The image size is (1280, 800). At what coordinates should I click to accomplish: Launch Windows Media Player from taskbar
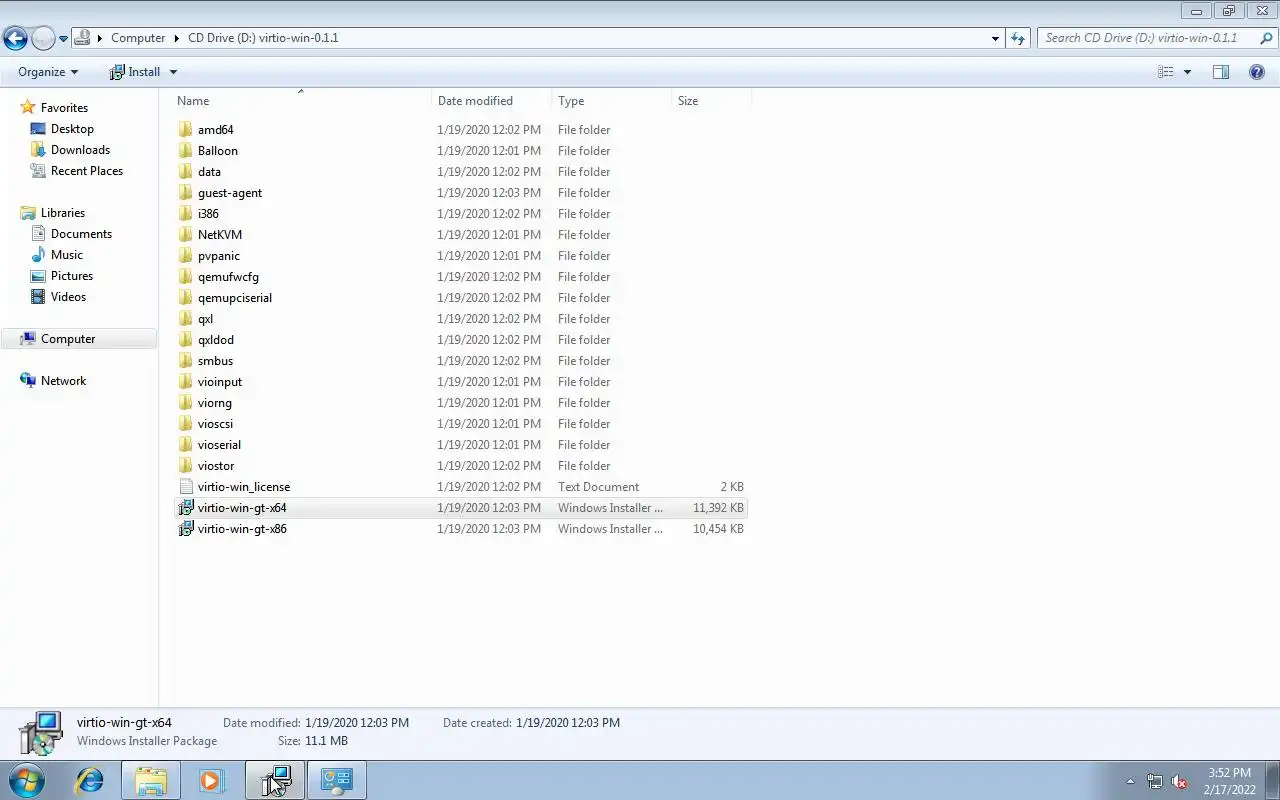pyautogui.click(x=211, y=780)
